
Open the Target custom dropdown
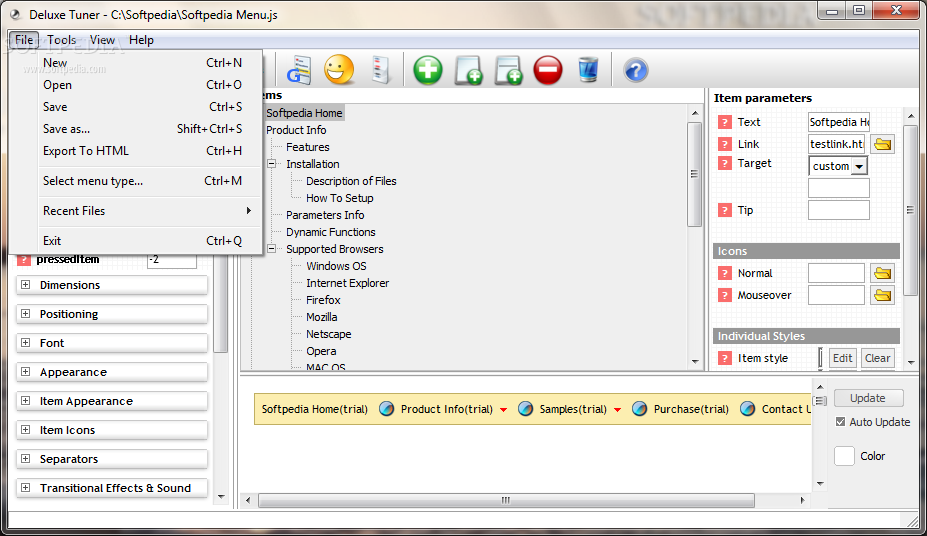(x=860, y=166)
